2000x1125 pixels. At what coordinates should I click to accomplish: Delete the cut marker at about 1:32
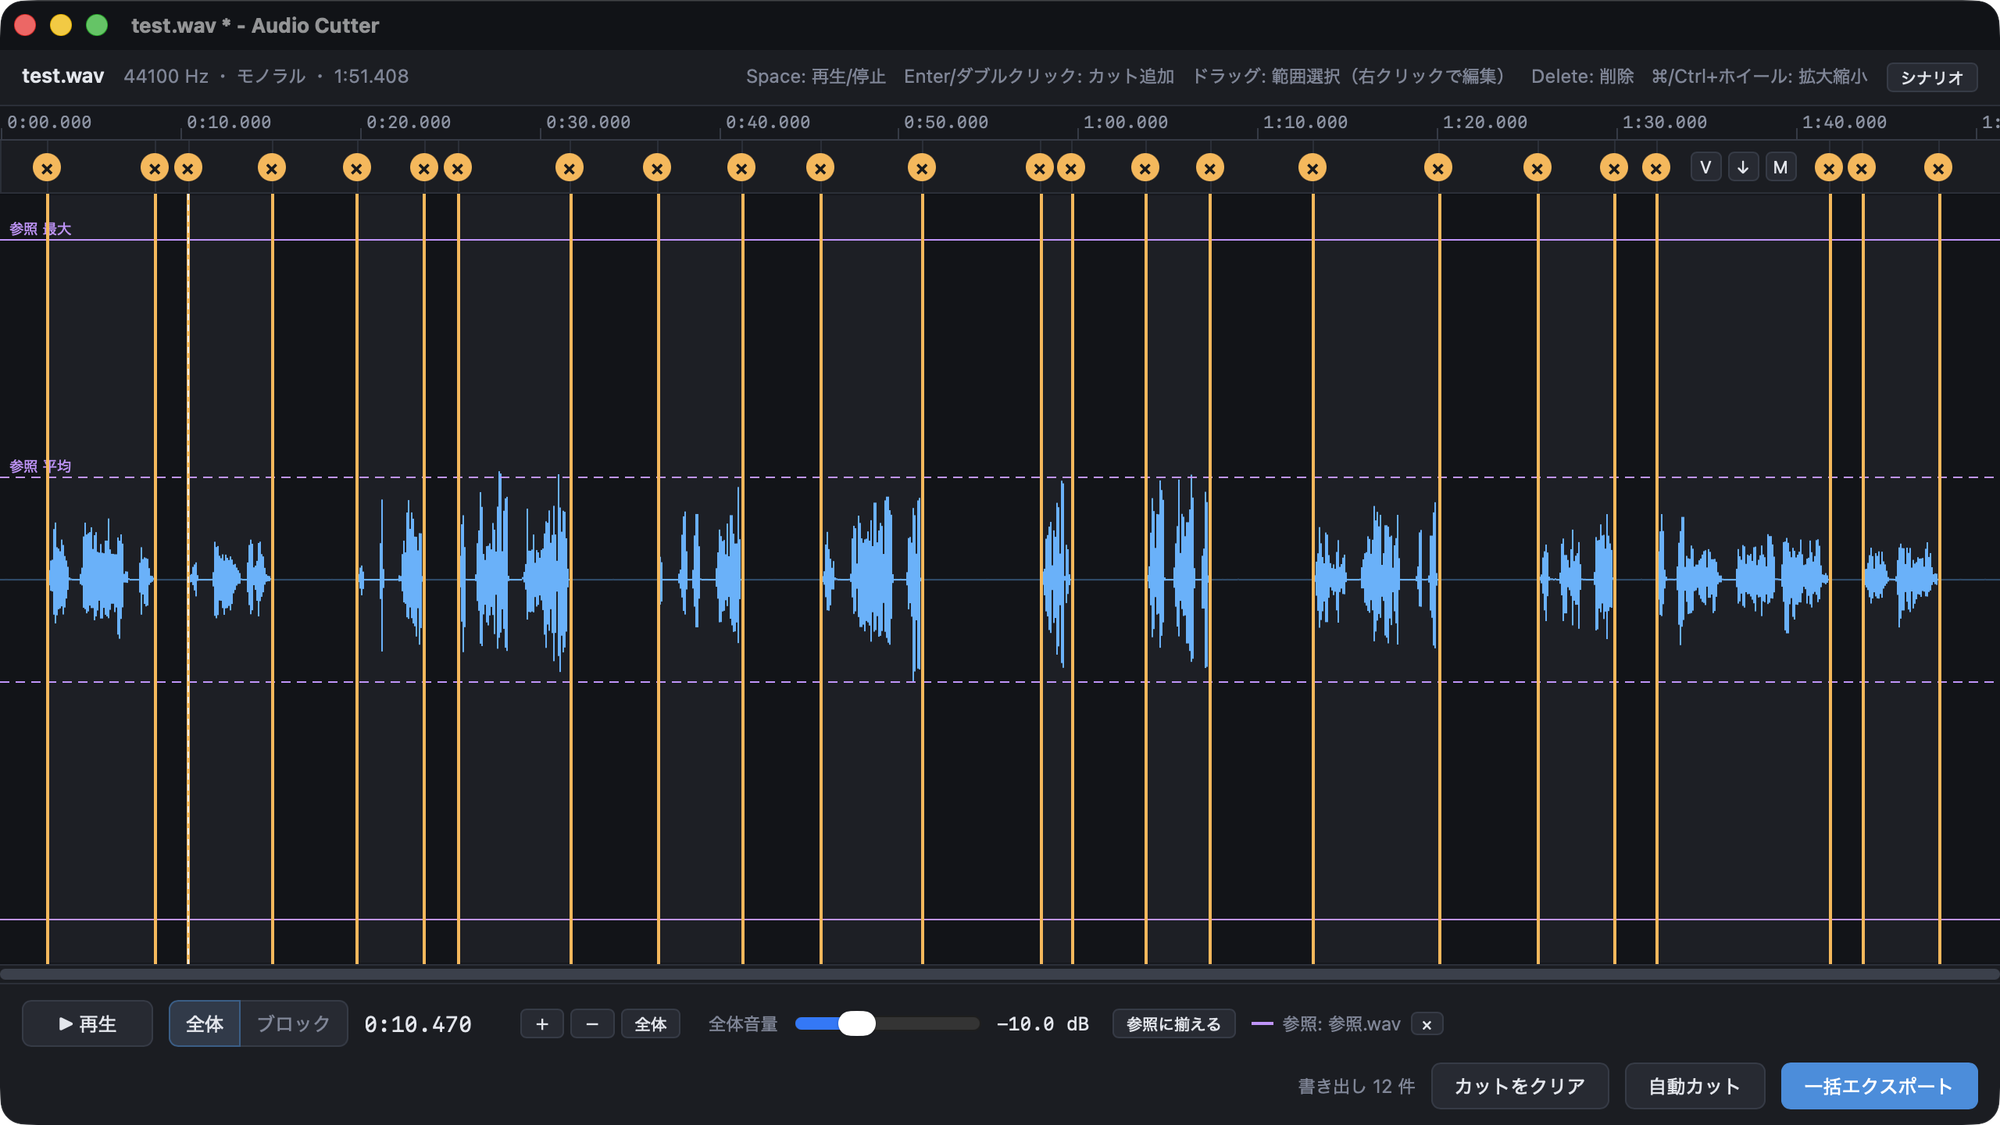pos(1656,168)
